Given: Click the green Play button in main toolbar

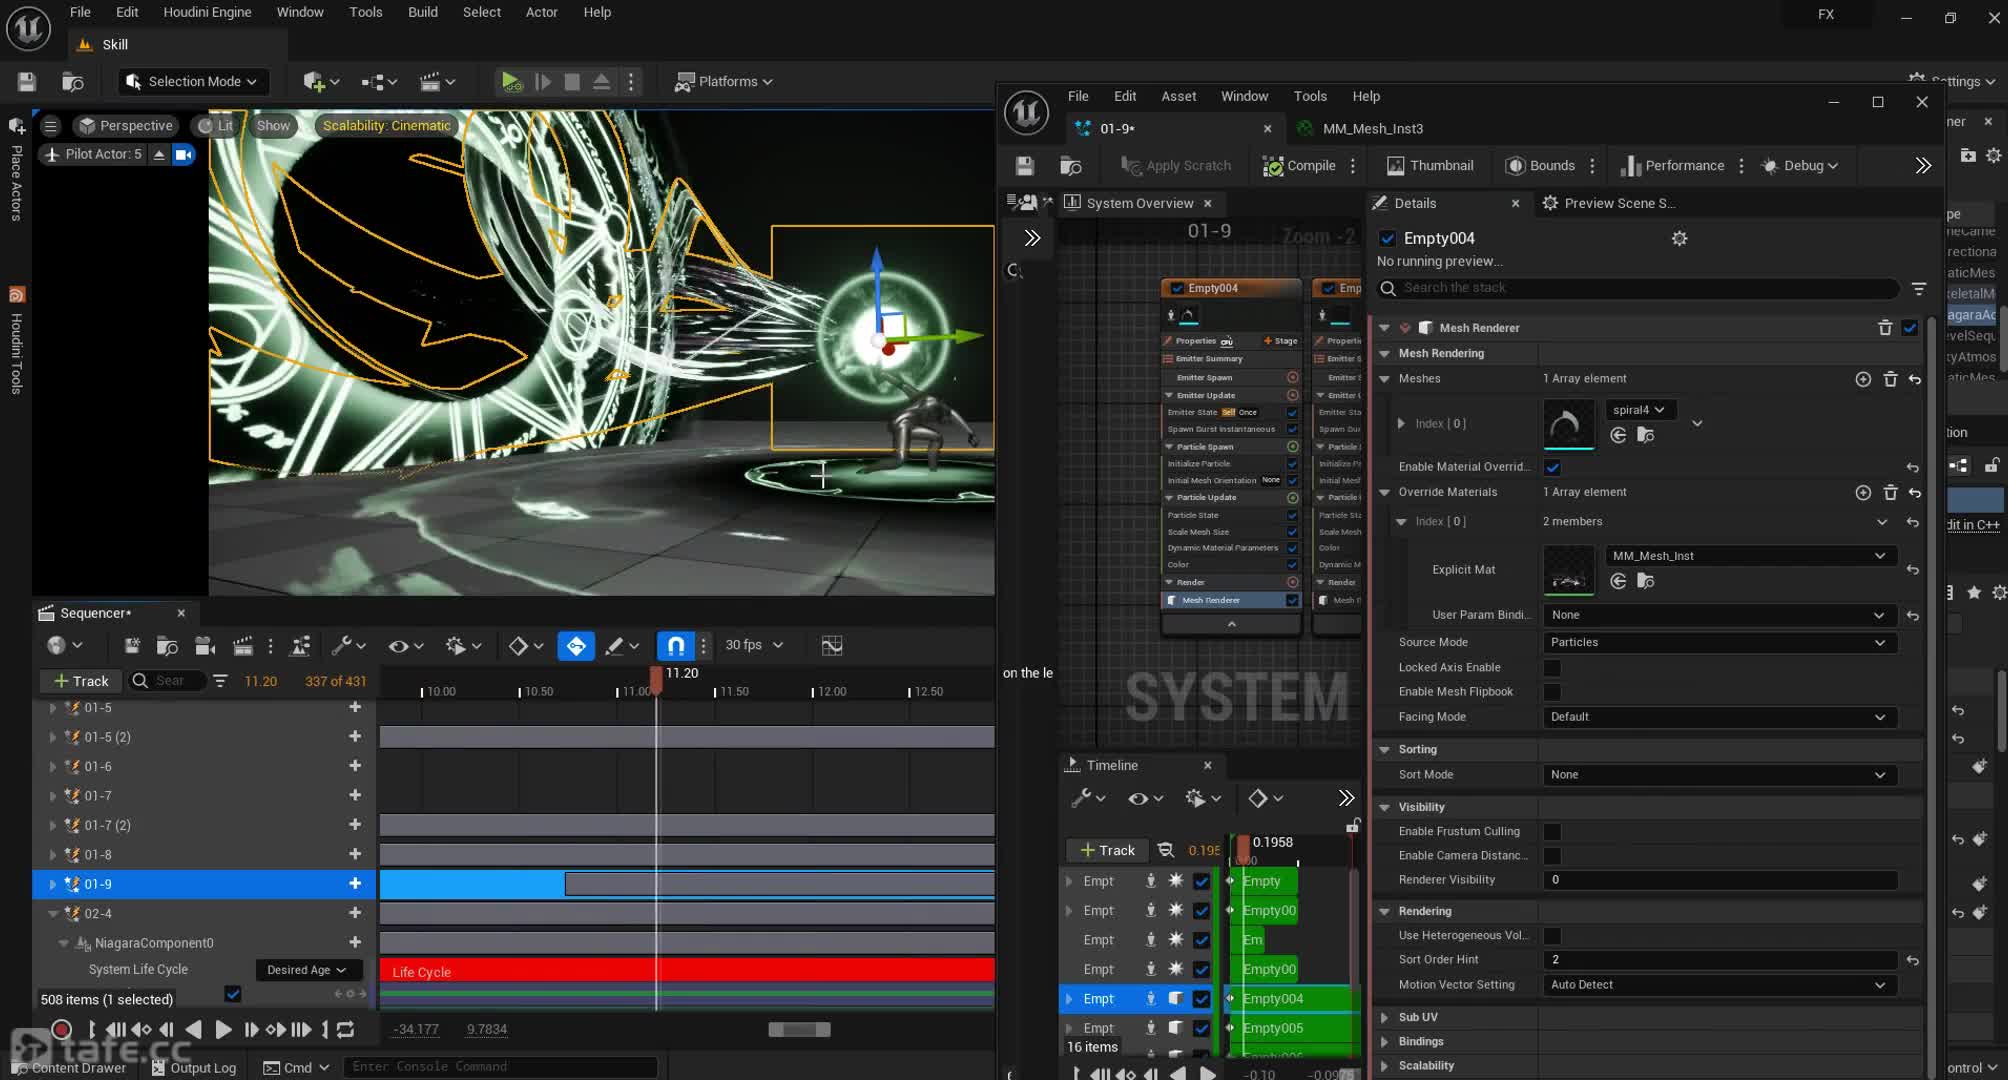Looking at the screenshot, I should [x=511, y=82].
